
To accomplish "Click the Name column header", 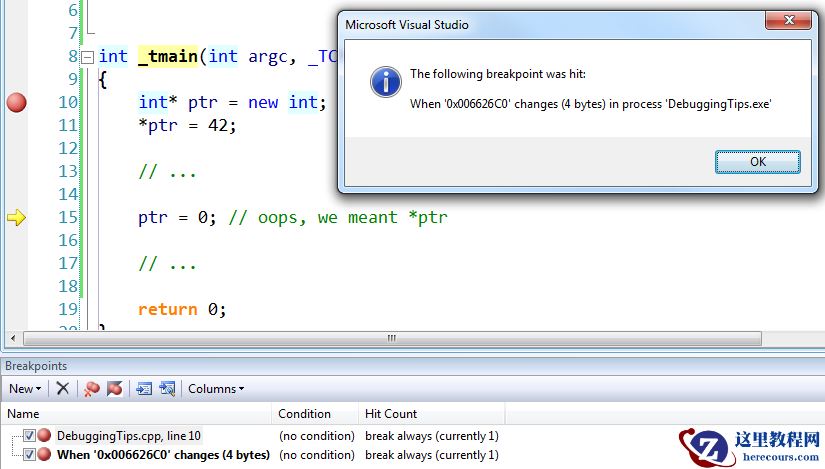I will click(x=136, y=414).
